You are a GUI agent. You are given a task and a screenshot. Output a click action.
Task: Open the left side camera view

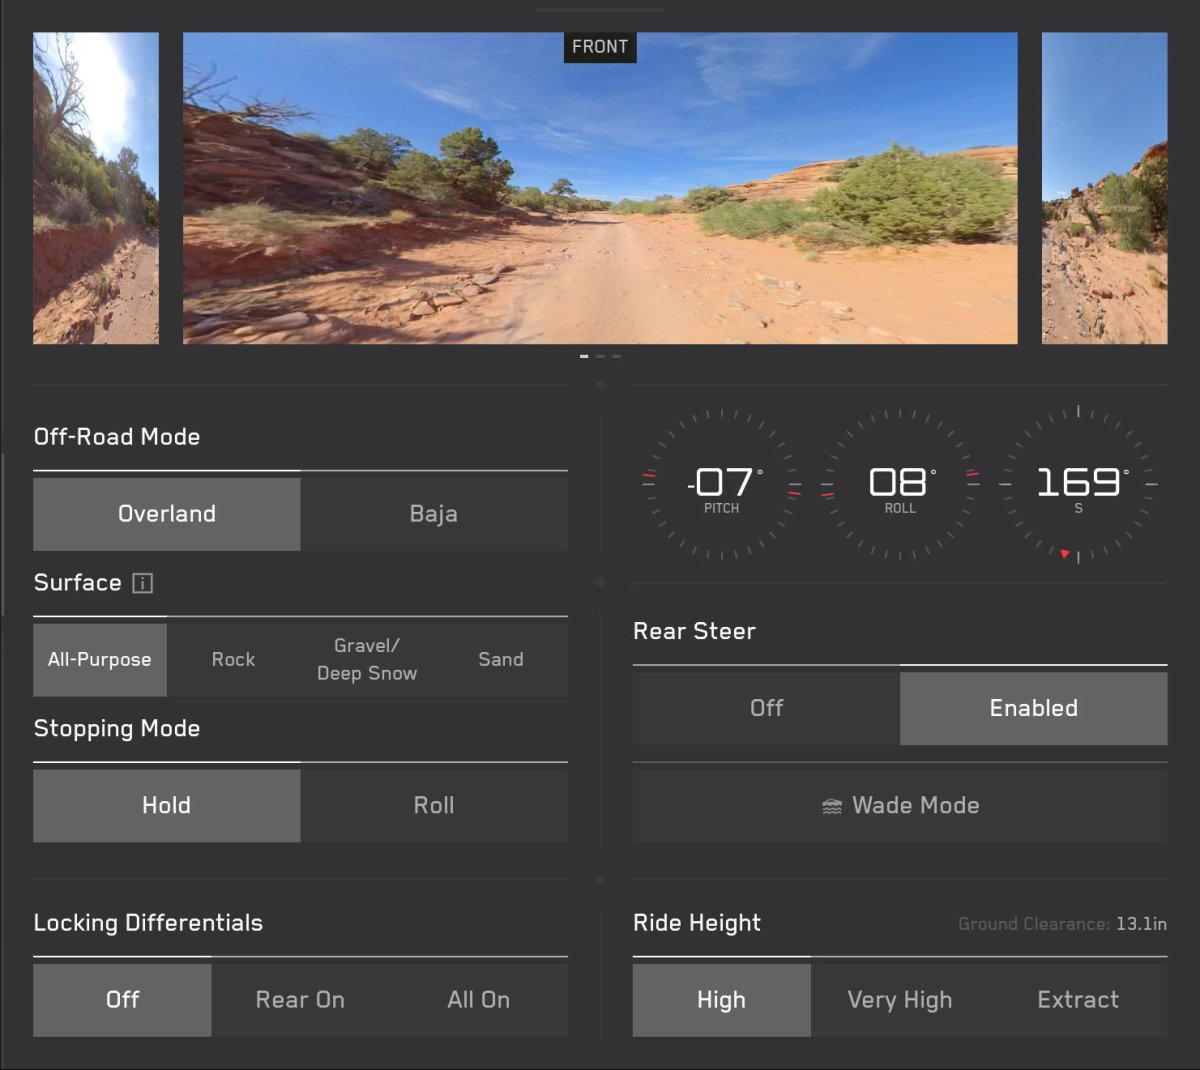pyautogui.click(x=96, y=188)
